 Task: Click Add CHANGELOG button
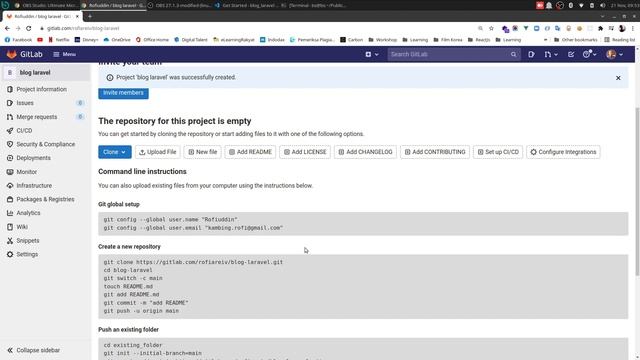tap(365, 152)
